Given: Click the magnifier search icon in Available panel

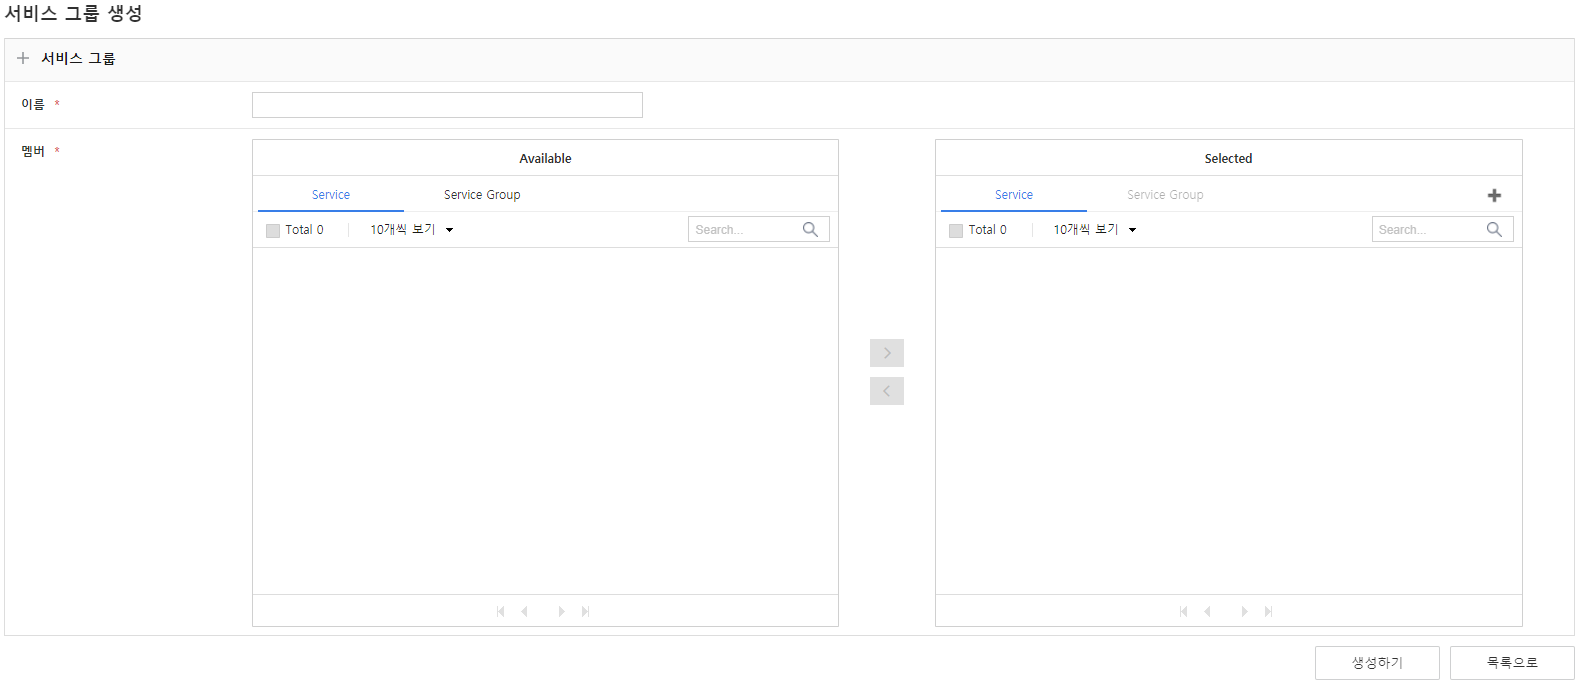Looking at the screenshot, I should pos(810,230).
